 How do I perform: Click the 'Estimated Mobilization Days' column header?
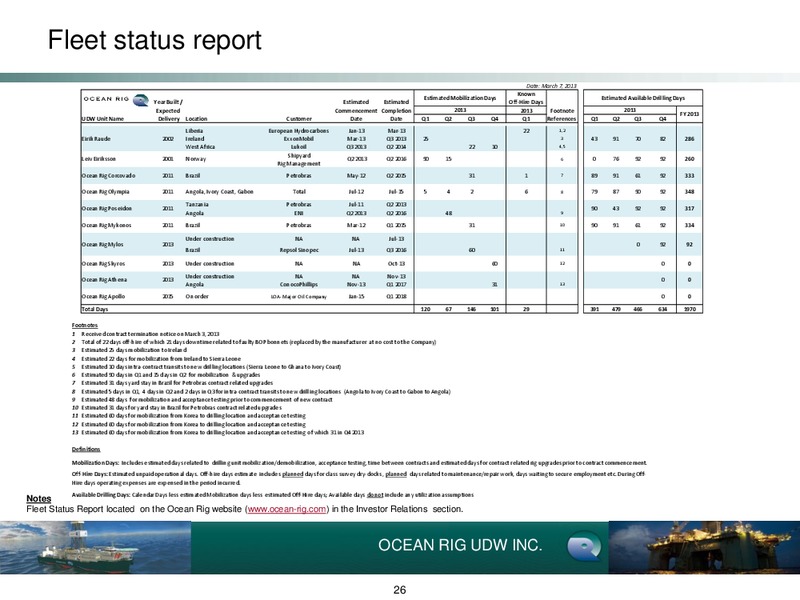[460, 98]
